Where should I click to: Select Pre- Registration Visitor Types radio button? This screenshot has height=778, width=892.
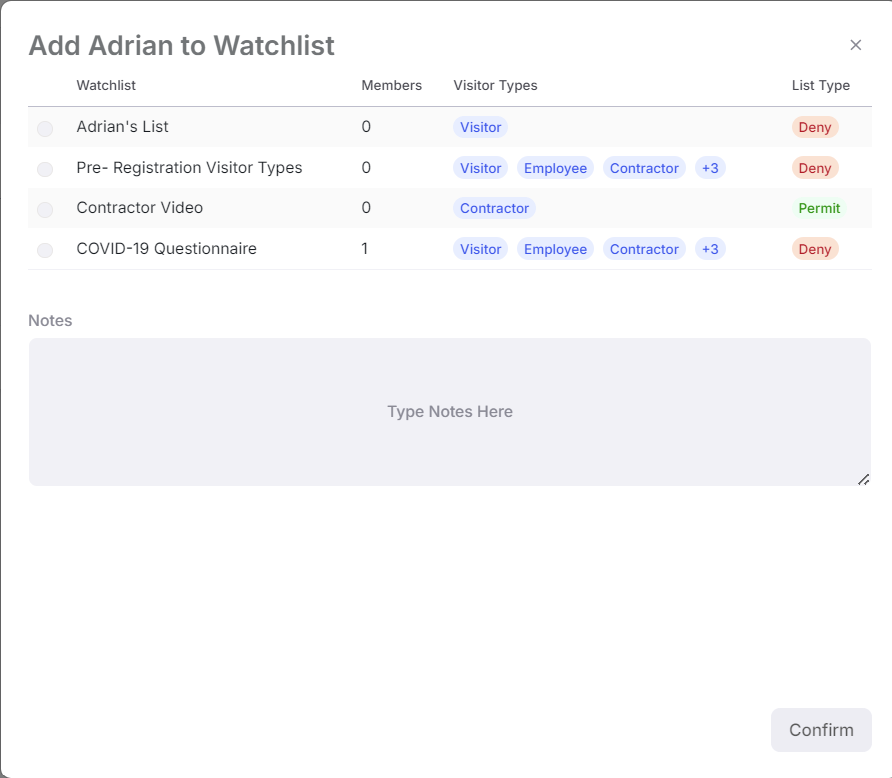[45, 169]
